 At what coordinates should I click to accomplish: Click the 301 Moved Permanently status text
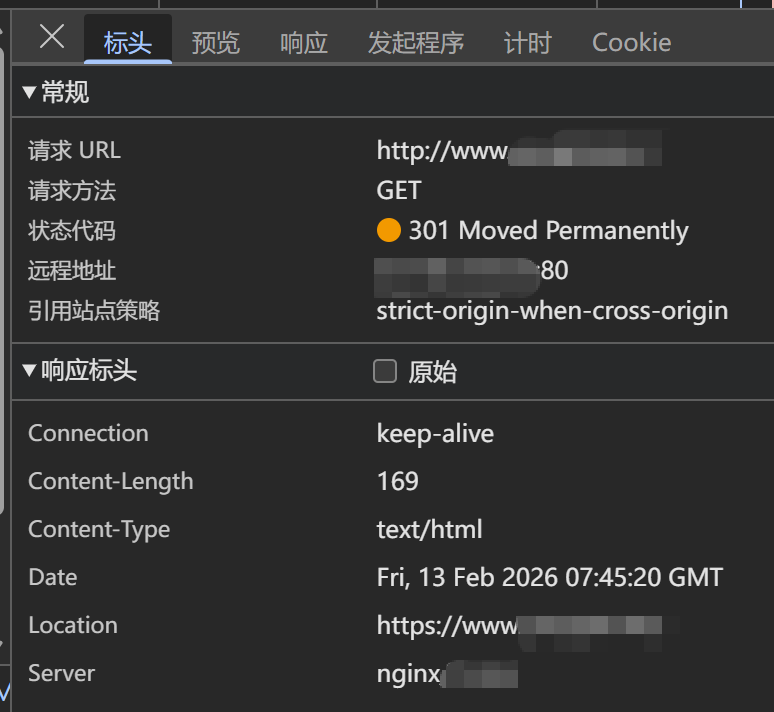pos(548,231)
